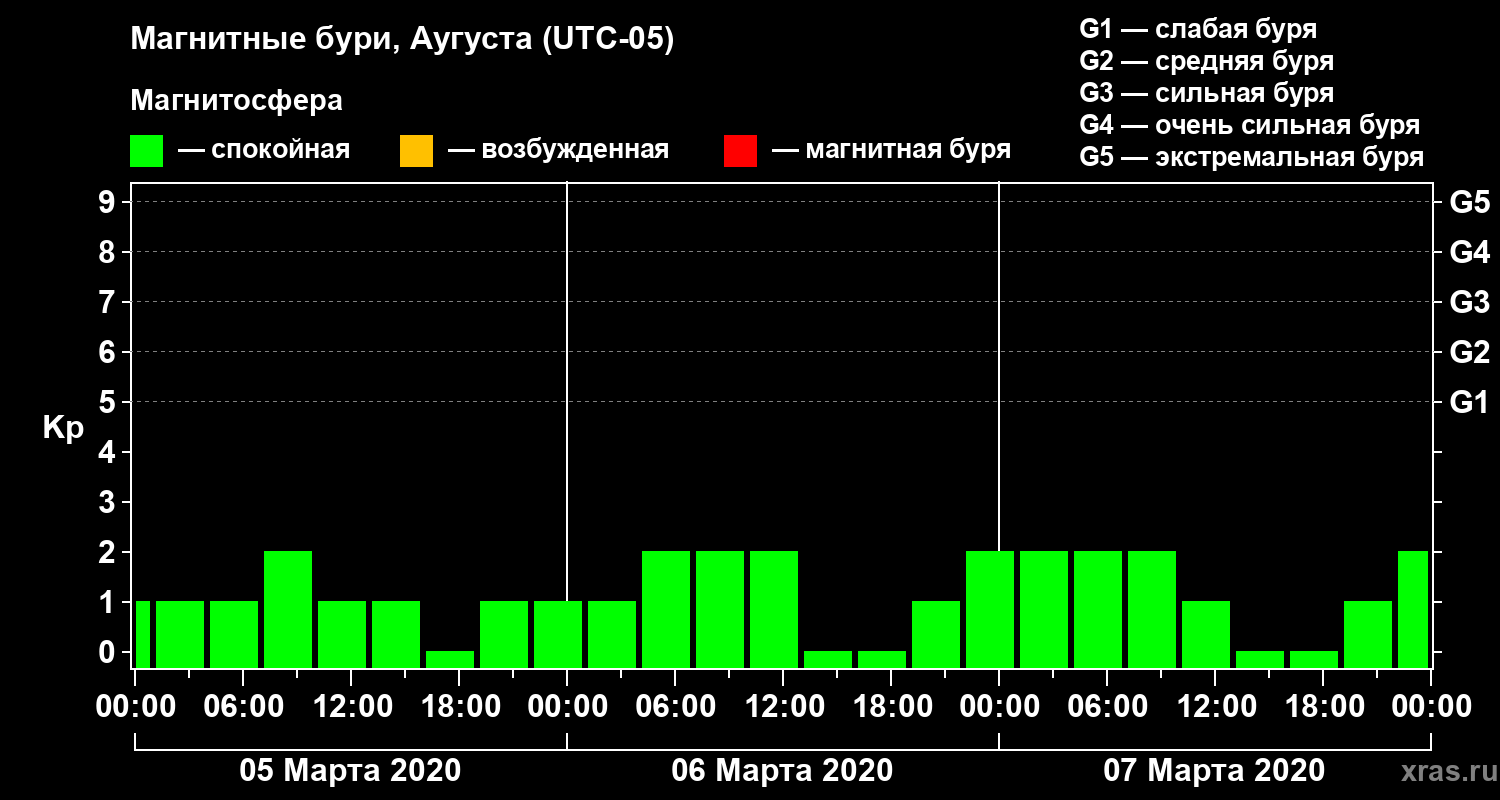Click the green спокойная legend swatch
The image size is (1500, 800).
coord(147,151)
